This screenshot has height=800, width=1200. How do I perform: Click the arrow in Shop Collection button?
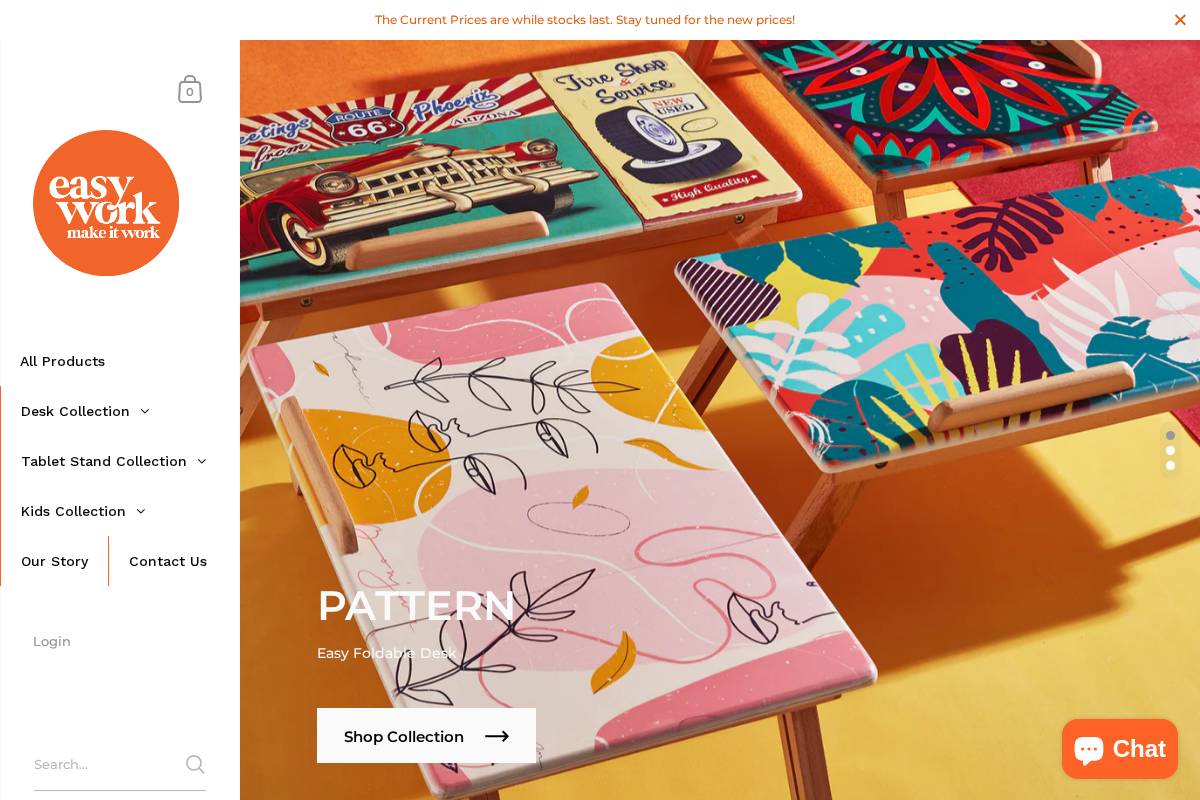[497, 737]
